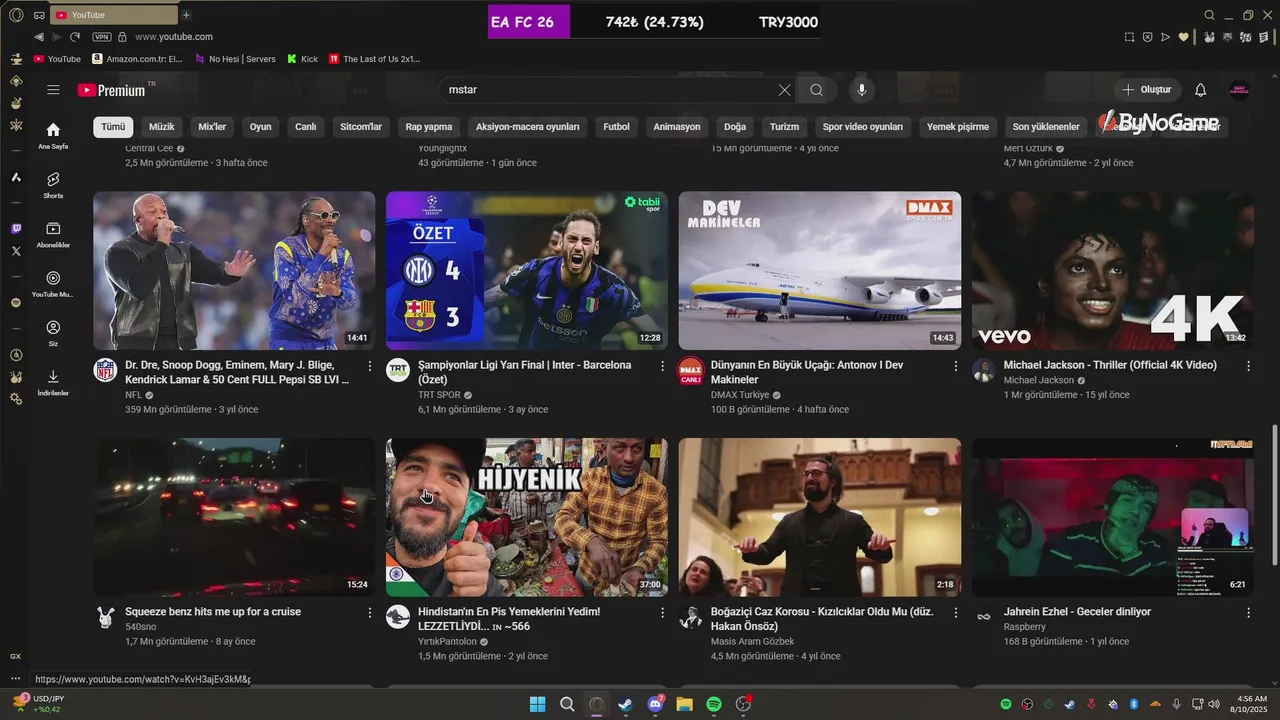
Task: Click the page vertical scrollbar thumb
Action: (1274, 495)
